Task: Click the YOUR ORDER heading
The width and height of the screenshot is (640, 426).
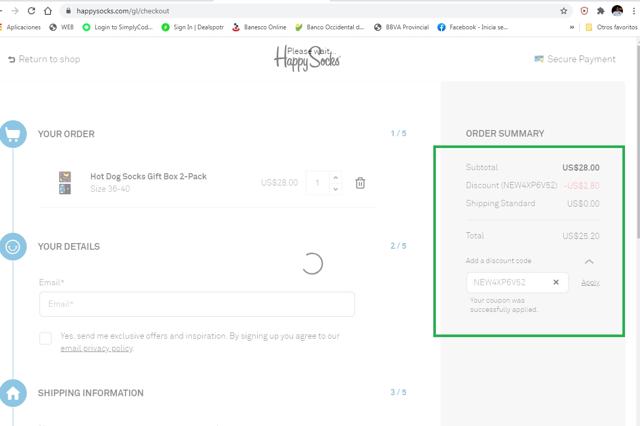Action: click(66, 134)
